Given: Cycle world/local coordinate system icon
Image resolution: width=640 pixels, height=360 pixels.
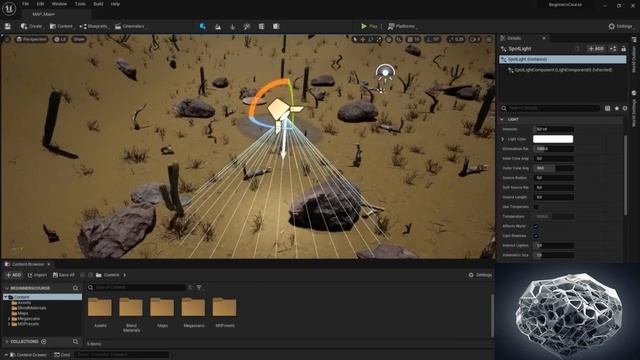Looking at the screenshot, I should [389, 39].
